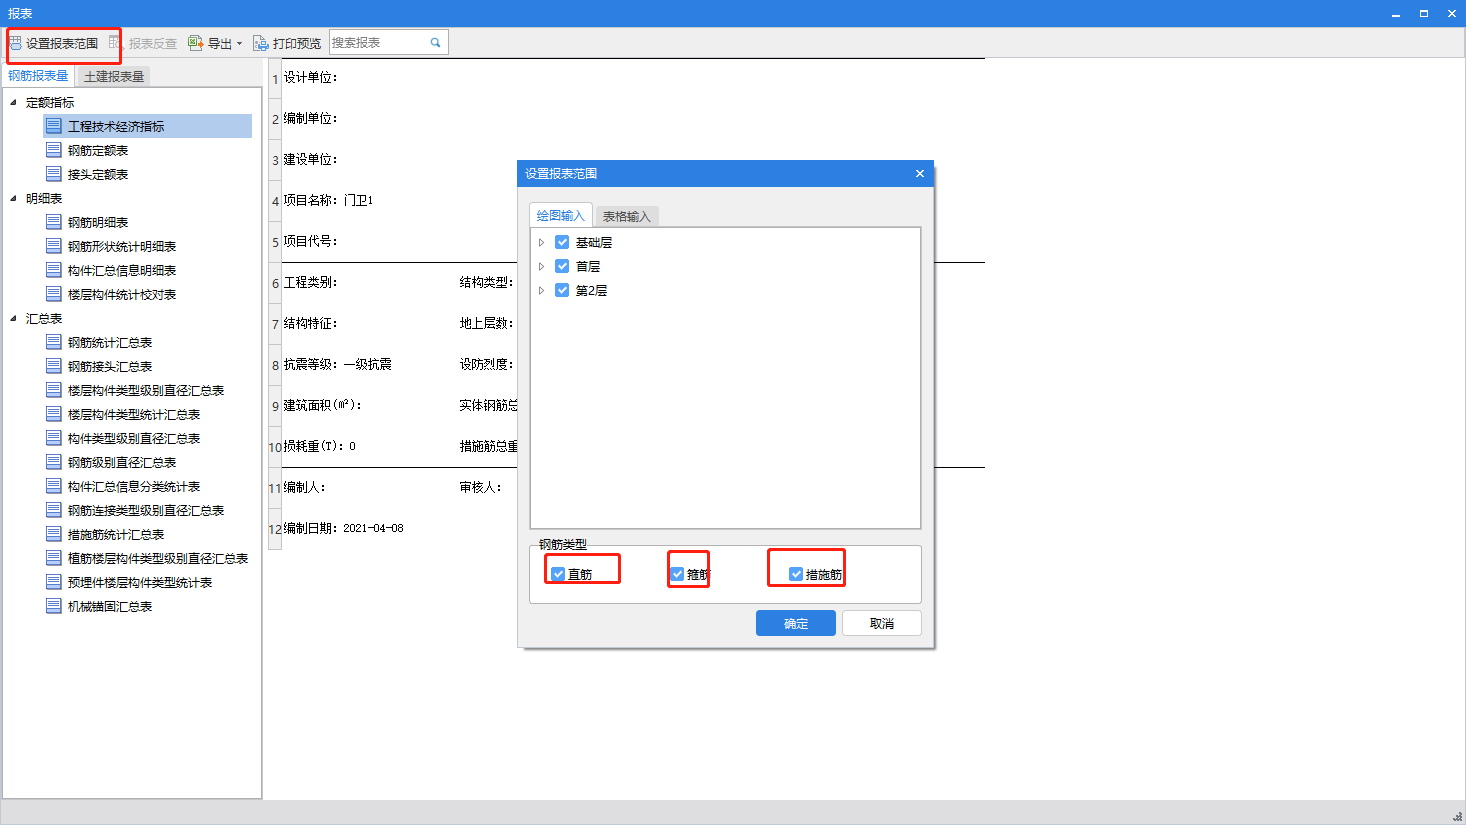Collapse the 定额指标 group
1466x825 pixels.
(x=13, y=102)
